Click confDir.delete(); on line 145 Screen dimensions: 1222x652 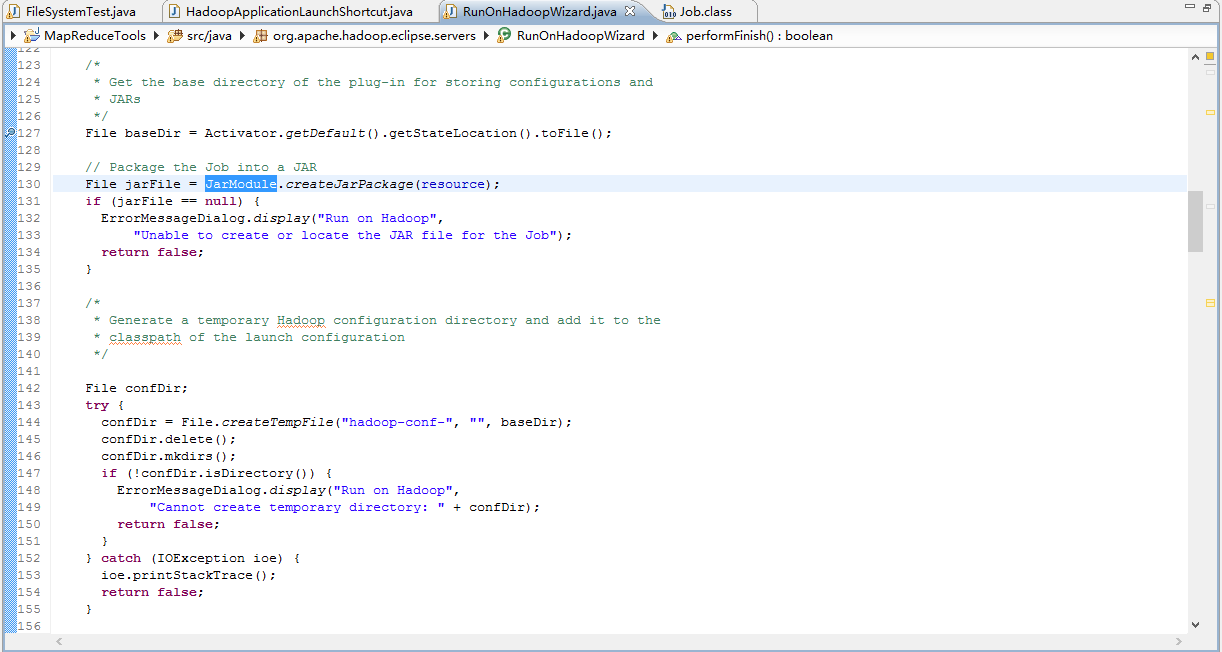[x=169, y=439]
